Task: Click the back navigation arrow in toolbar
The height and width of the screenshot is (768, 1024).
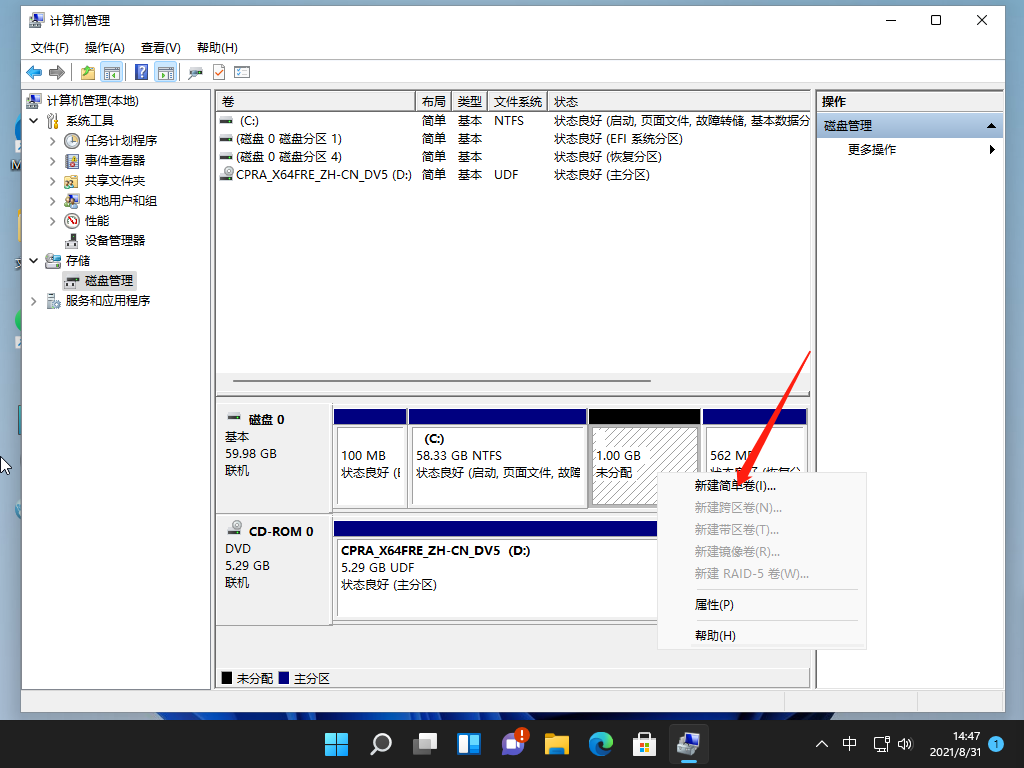Action: tap(33, 72)
